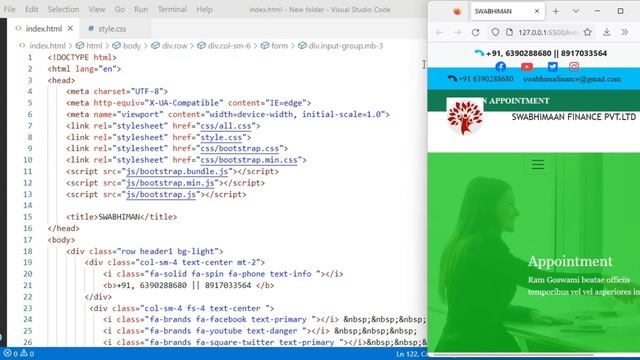Screen dimensions: 640x360
Task: Click the browser horizontal scrollbar
Action: [513, 355]
